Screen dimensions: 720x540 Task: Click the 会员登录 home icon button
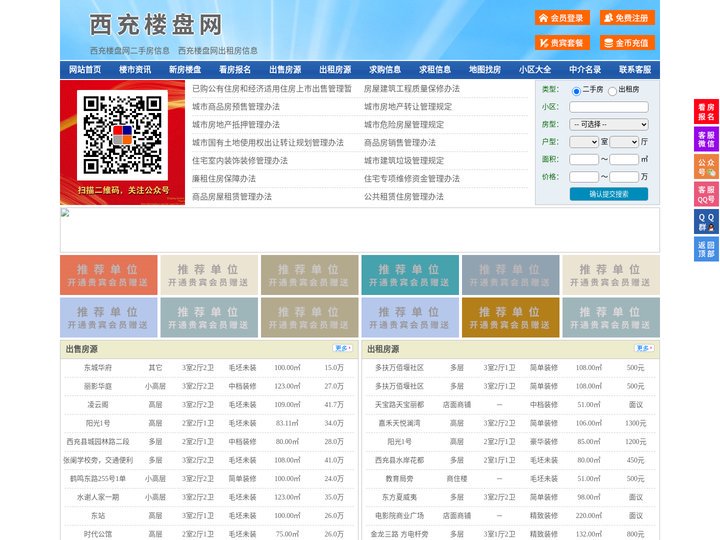(562, 18)
